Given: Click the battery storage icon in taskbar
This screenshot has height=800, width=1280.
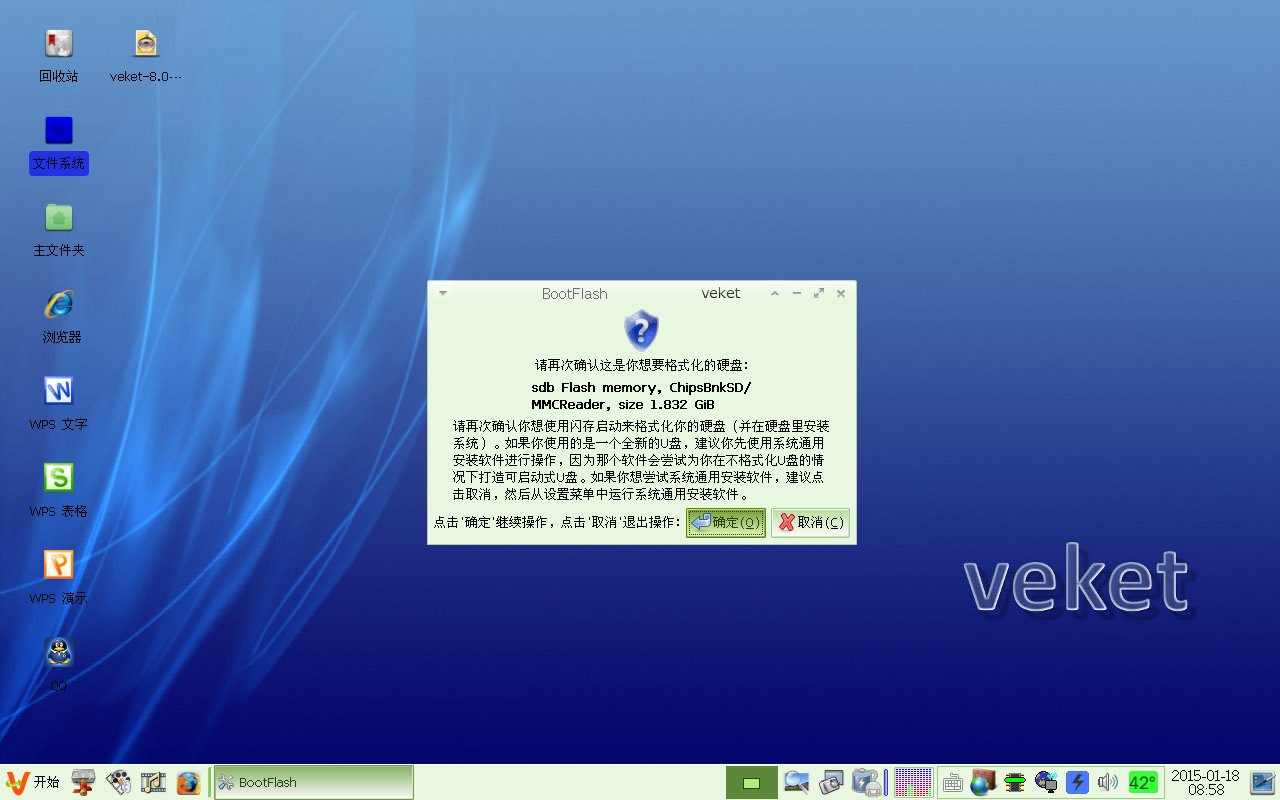Looking at the screenshot, I should pyautogui.click(x=866, y=782).
